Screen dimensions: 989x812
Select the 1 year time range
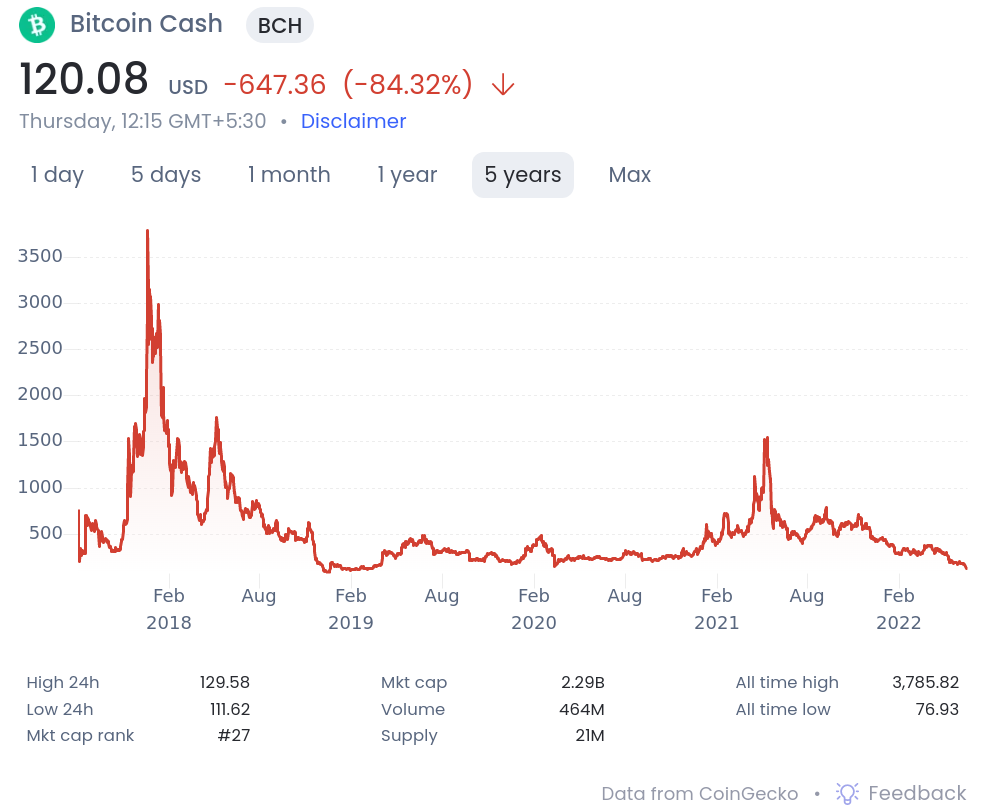coord(407,174)
